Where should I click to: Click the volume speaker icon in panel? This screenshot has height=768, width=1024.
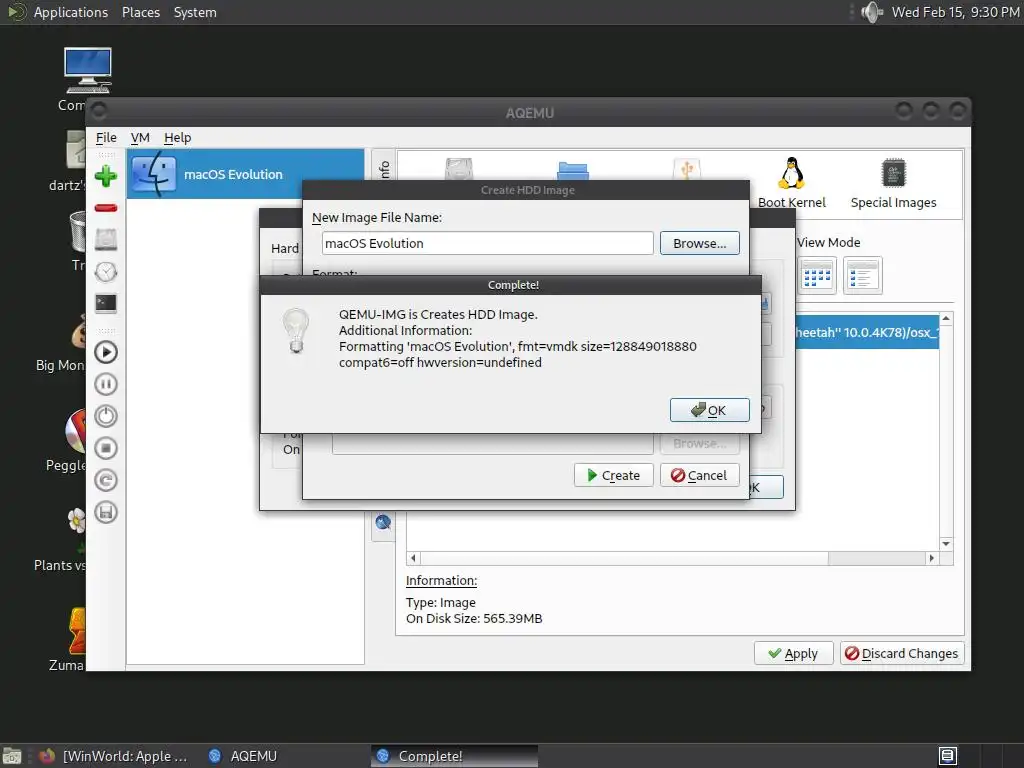pyautogui.click(x=872, y=12)
